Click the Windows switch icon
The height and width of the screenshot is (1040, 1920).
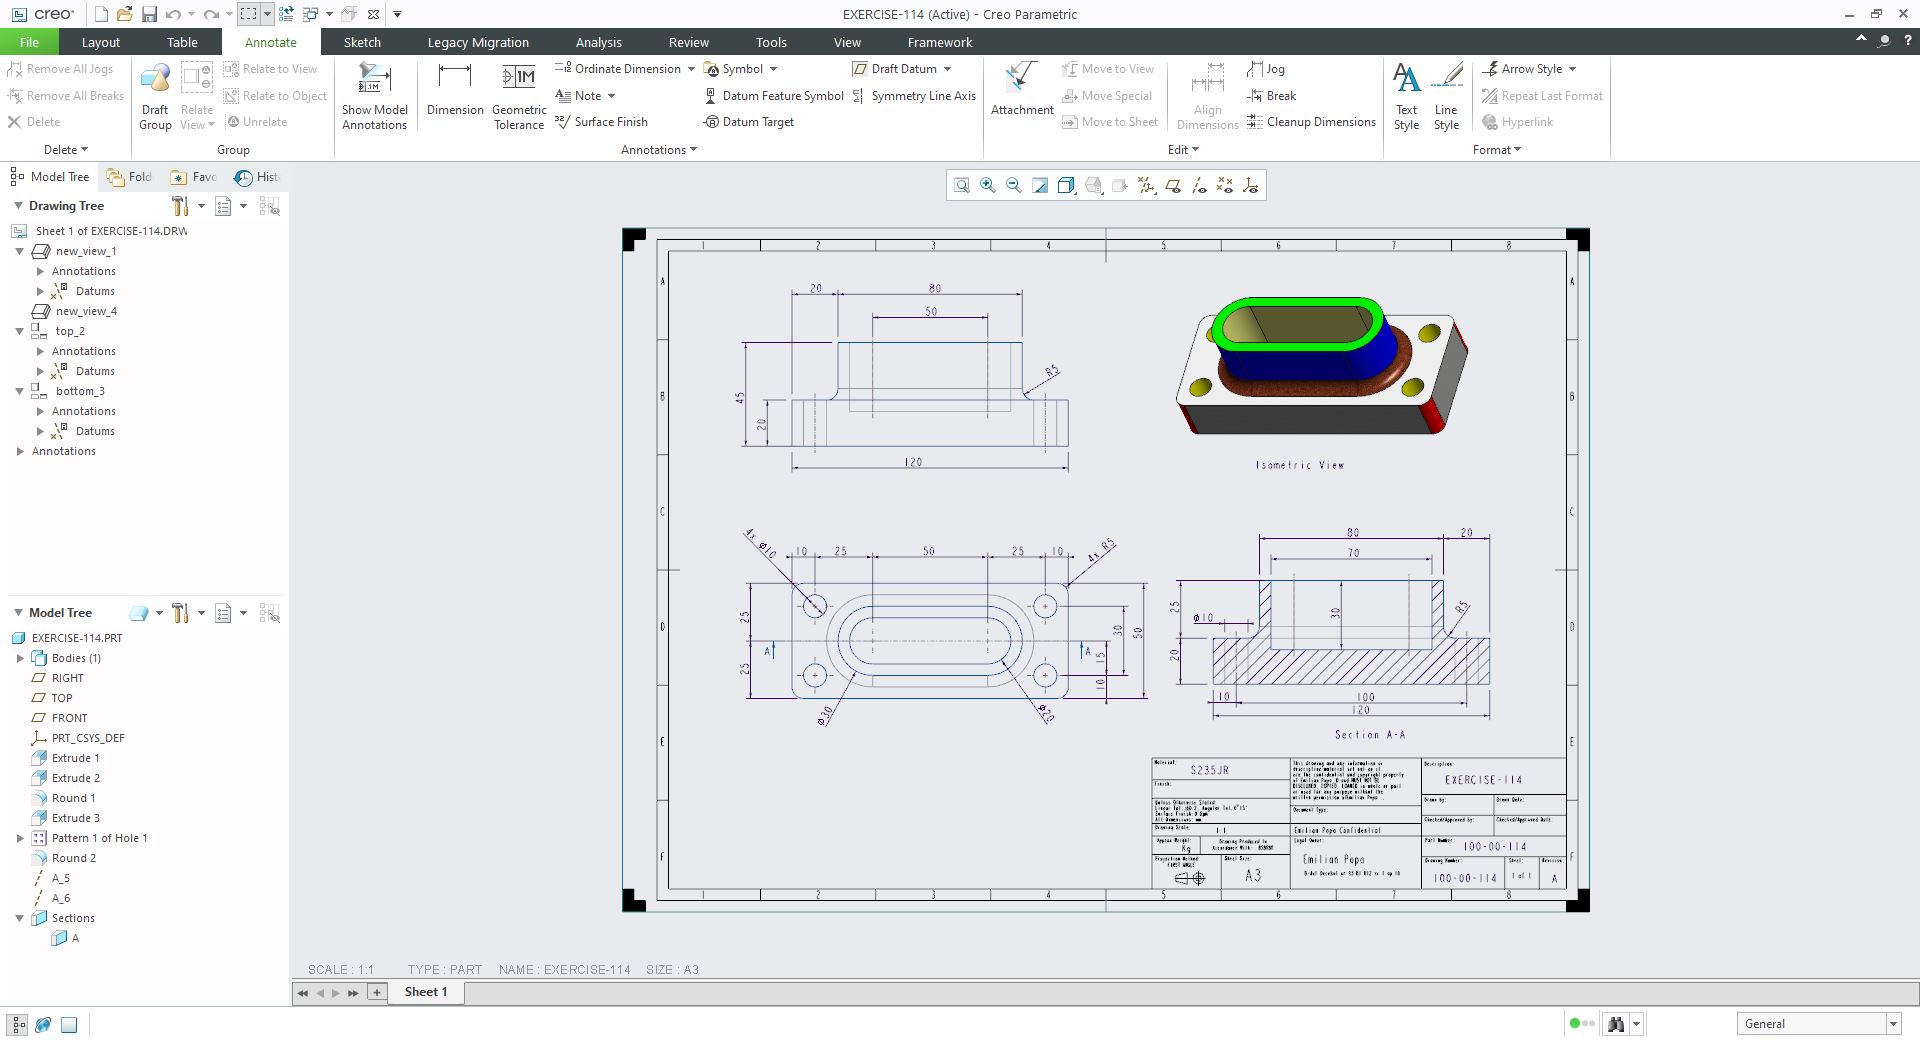point(310,14)
